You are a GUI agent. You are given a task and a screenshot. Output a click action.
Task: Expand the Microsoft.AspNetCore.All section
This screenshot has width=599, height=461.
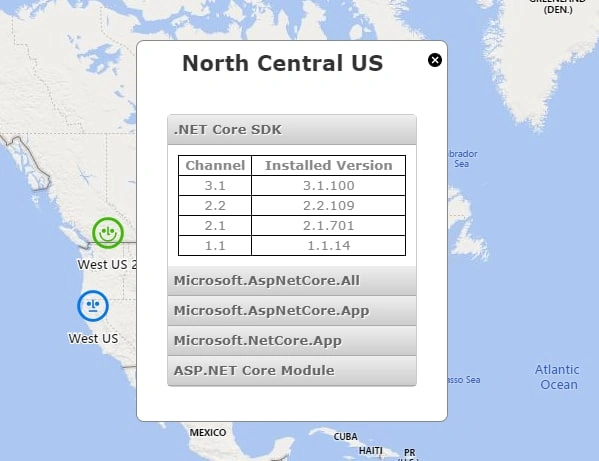pos(292,280)
